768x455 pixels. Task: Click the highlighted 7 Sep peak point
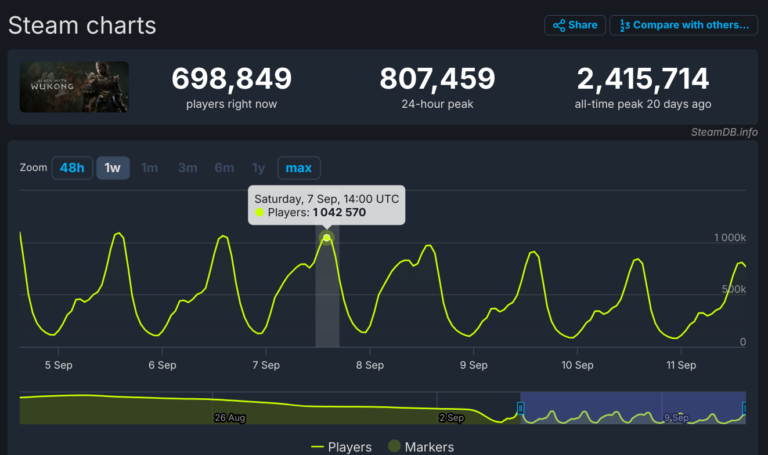click(x=327, y=238)
